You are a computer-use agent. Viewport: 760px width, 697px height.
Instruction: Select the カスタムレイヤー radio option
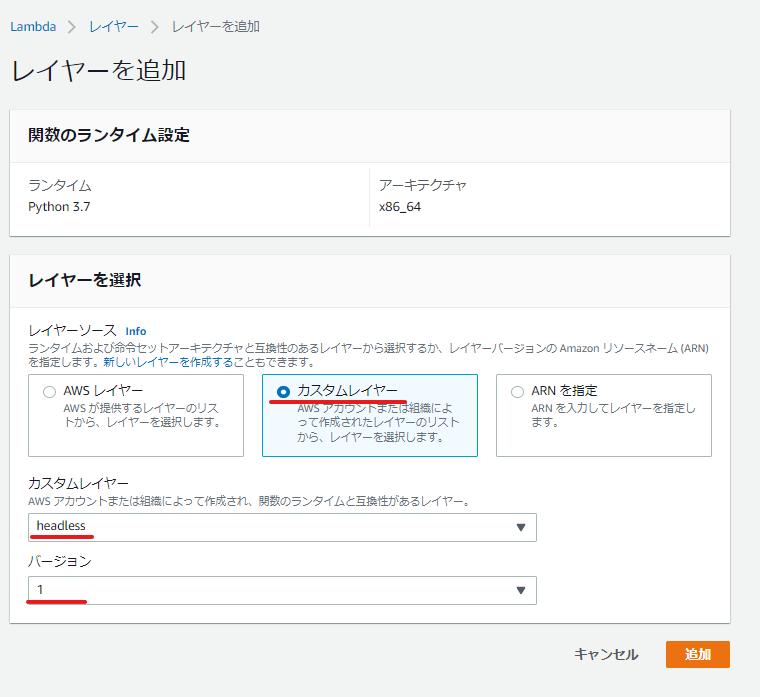[284, 392]
